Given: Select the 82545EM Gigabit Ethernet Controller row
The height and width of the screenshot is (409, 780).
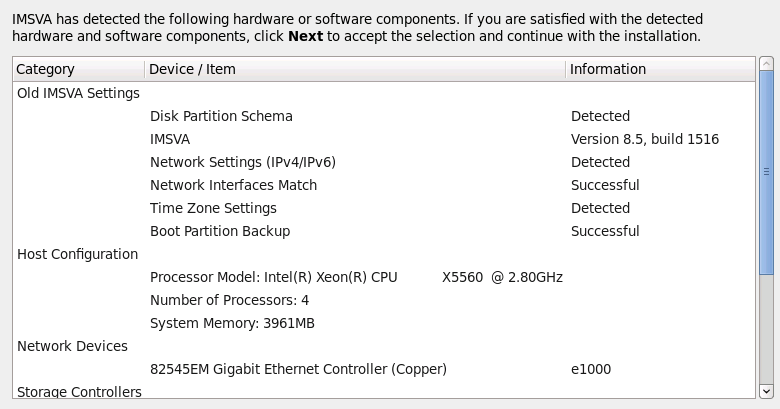Looking at the screenshot, I should point(298,369).
